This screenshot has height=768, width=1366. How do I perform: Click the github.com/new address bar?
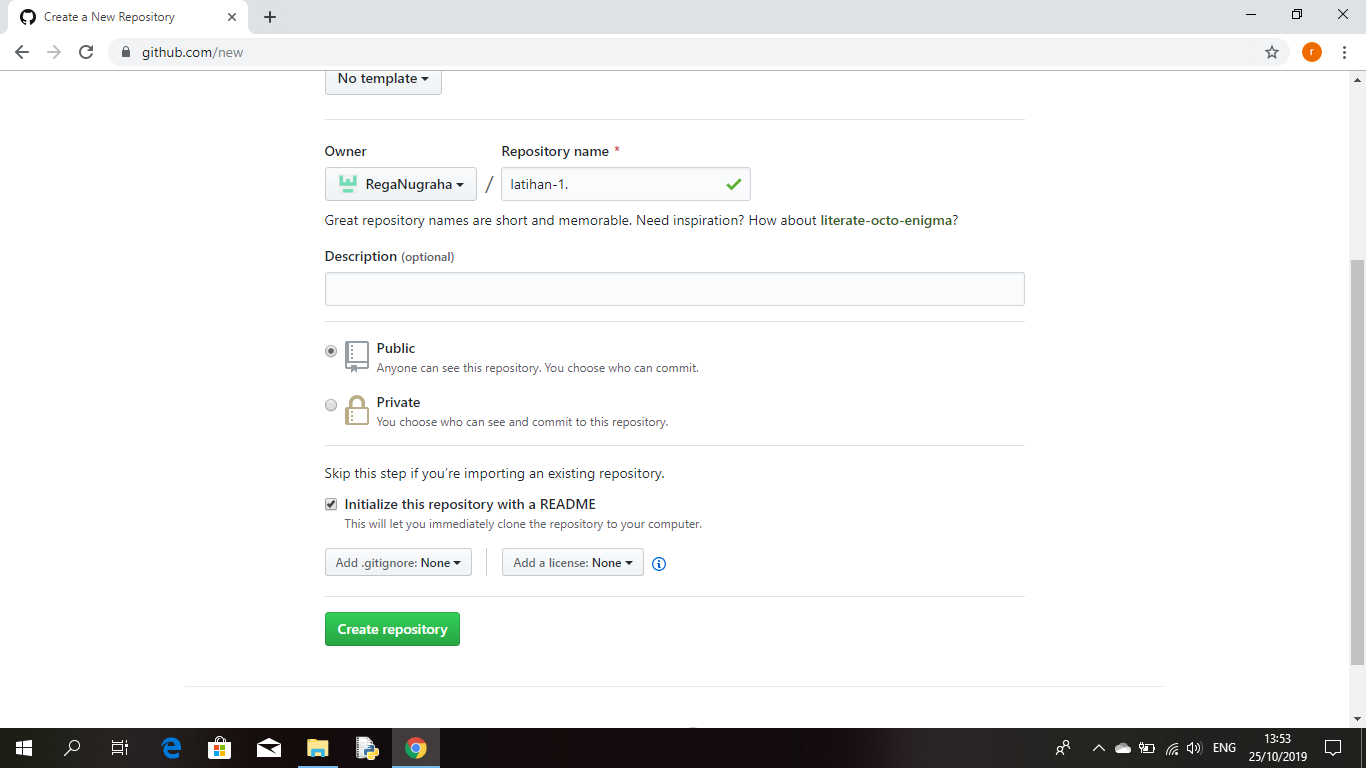point(700,52)
